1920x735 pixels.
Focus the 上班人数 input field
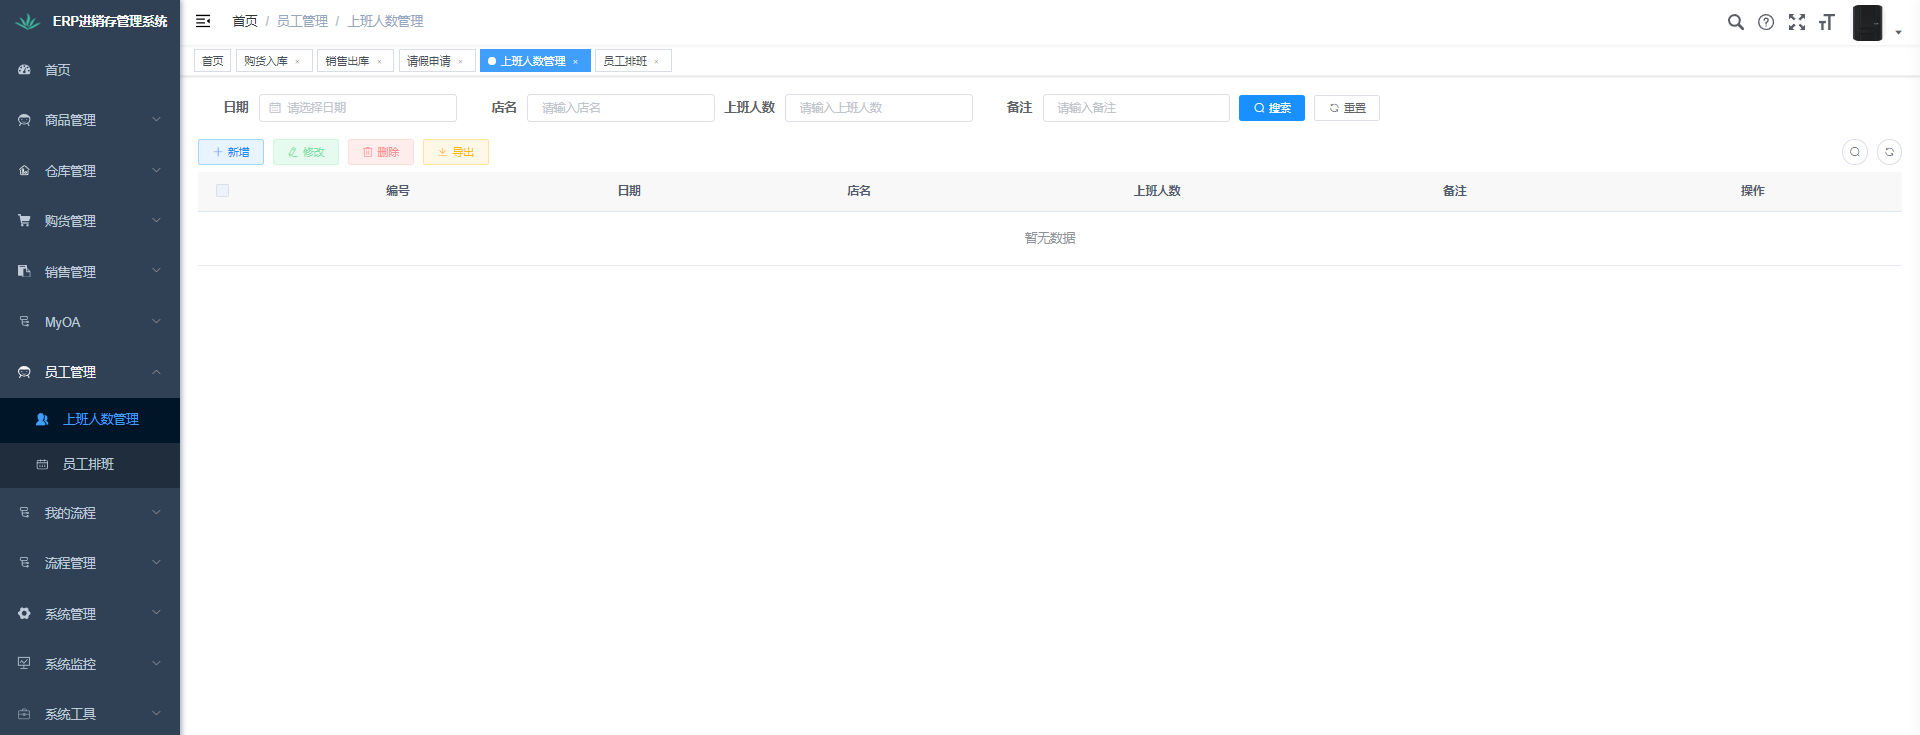[879, 108]
